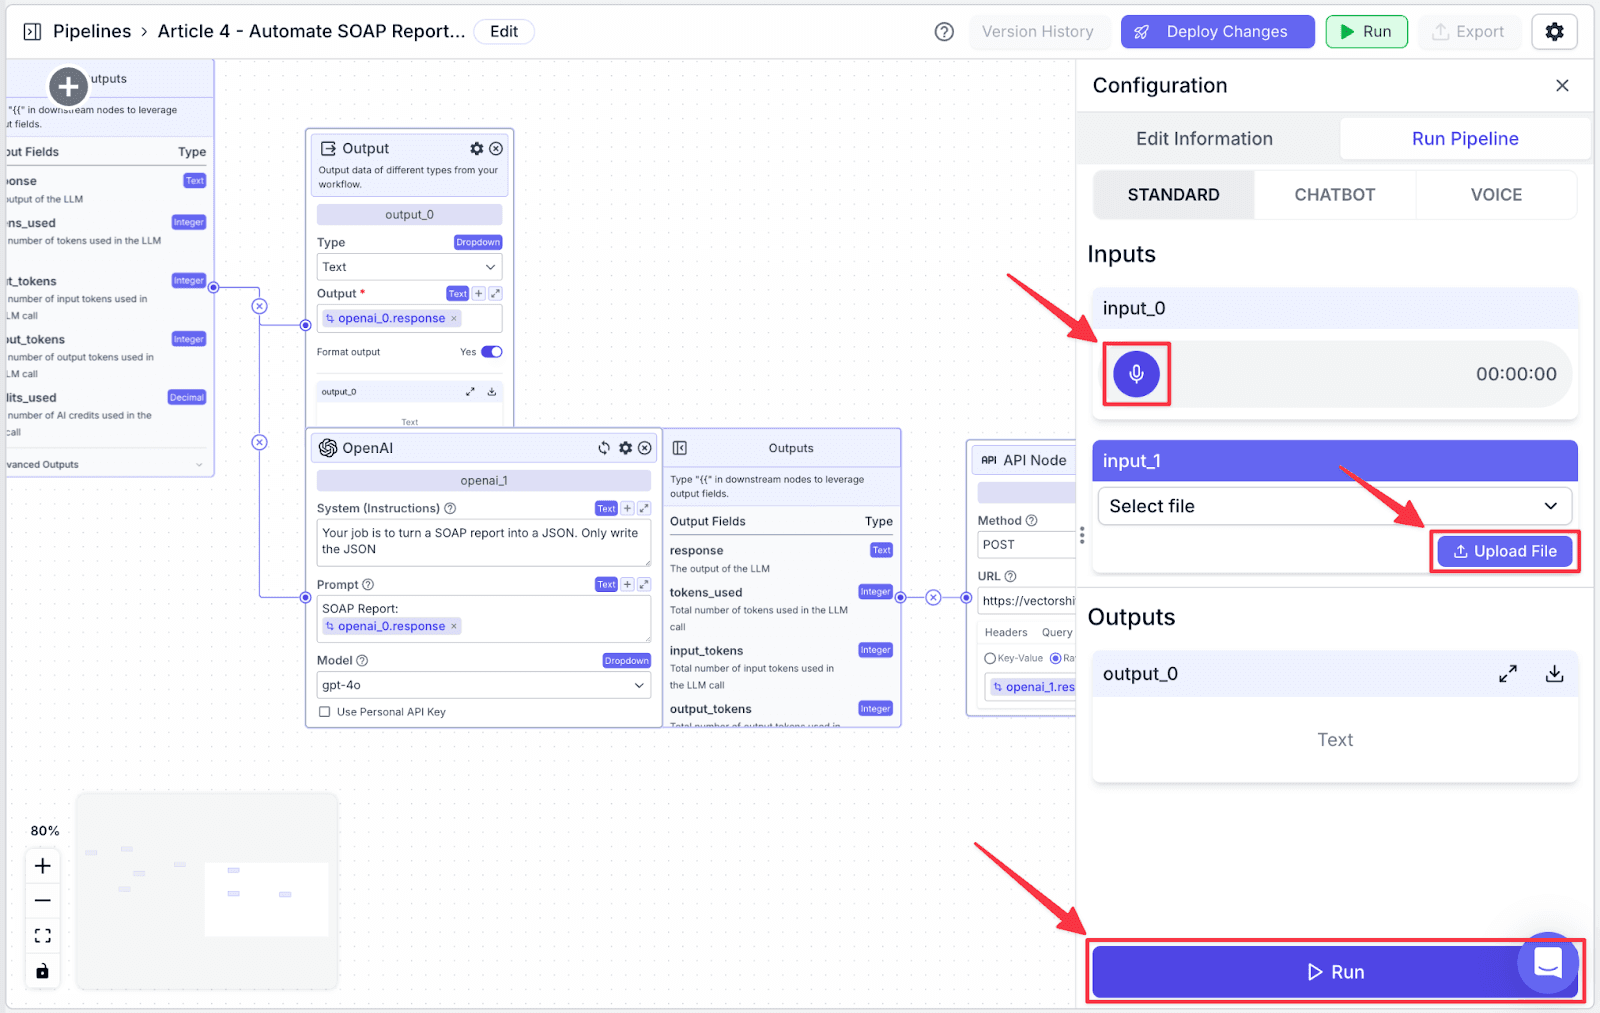Expand output_0 preview inside the Output node
1600x1013 pixels.
click(x=470, y=392)
